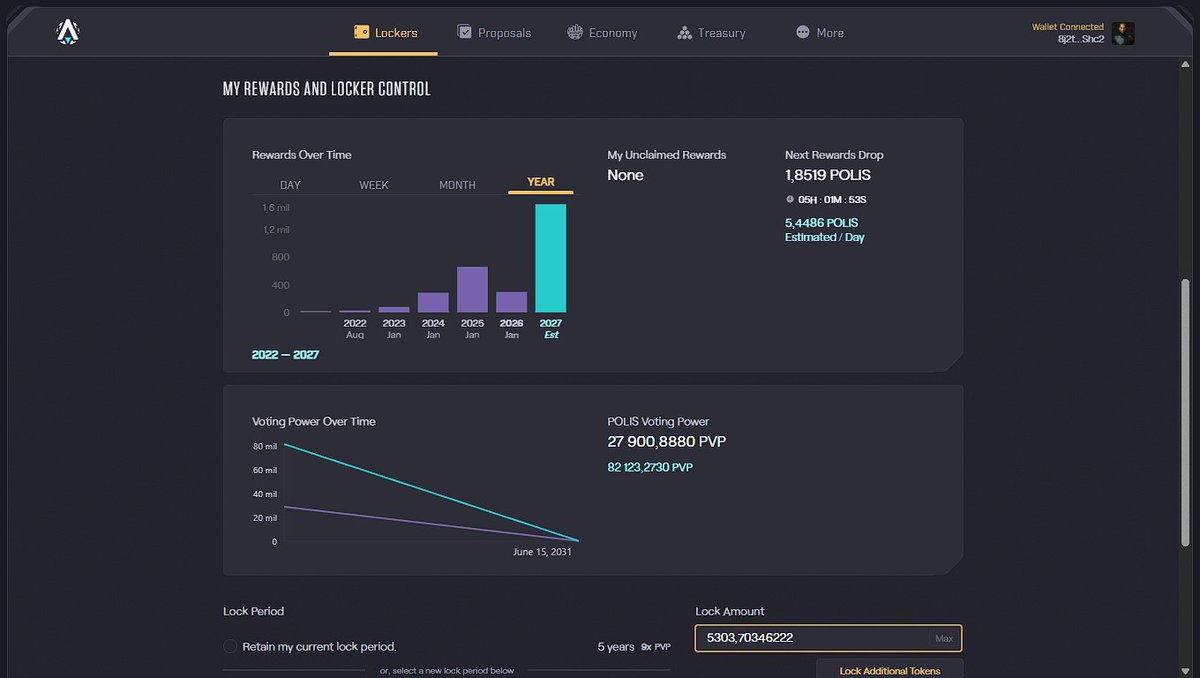Click the 5,4486 POLIS estimate text
Screen dimensions: 1200x678
822,223
